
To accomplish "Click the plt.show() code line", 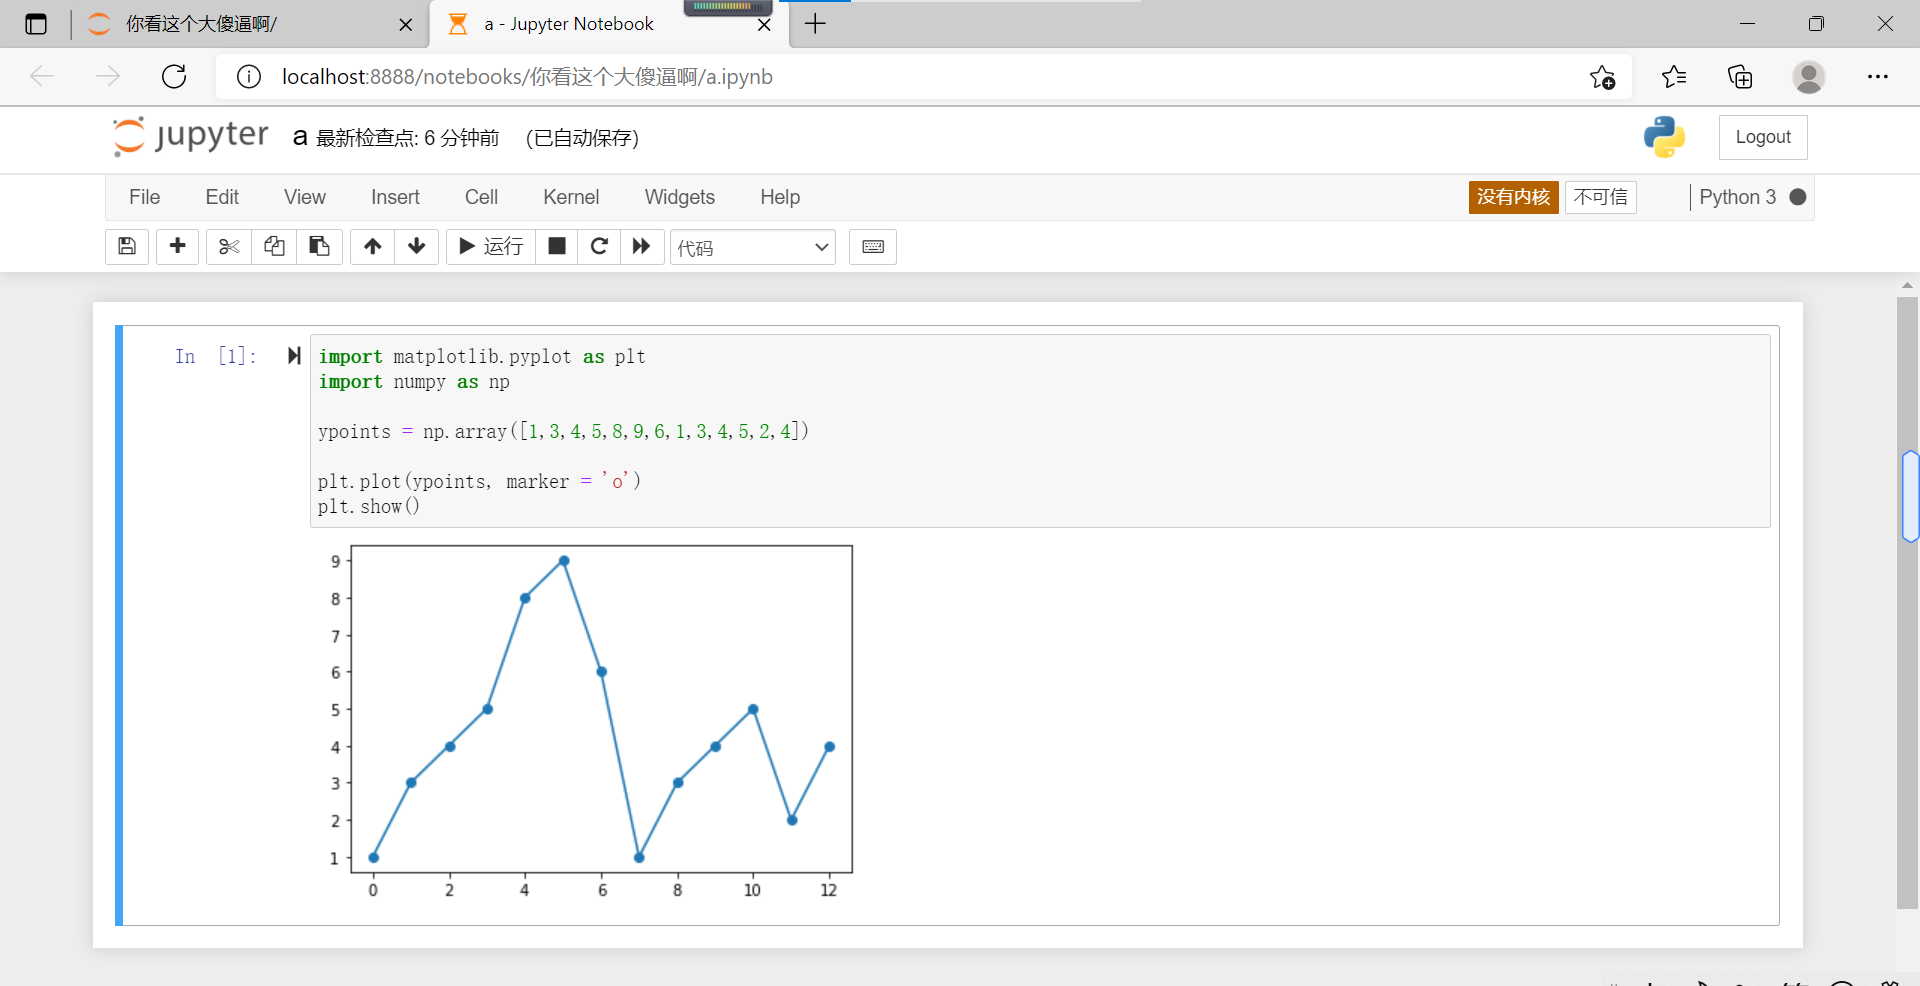I will pos(369,506).
